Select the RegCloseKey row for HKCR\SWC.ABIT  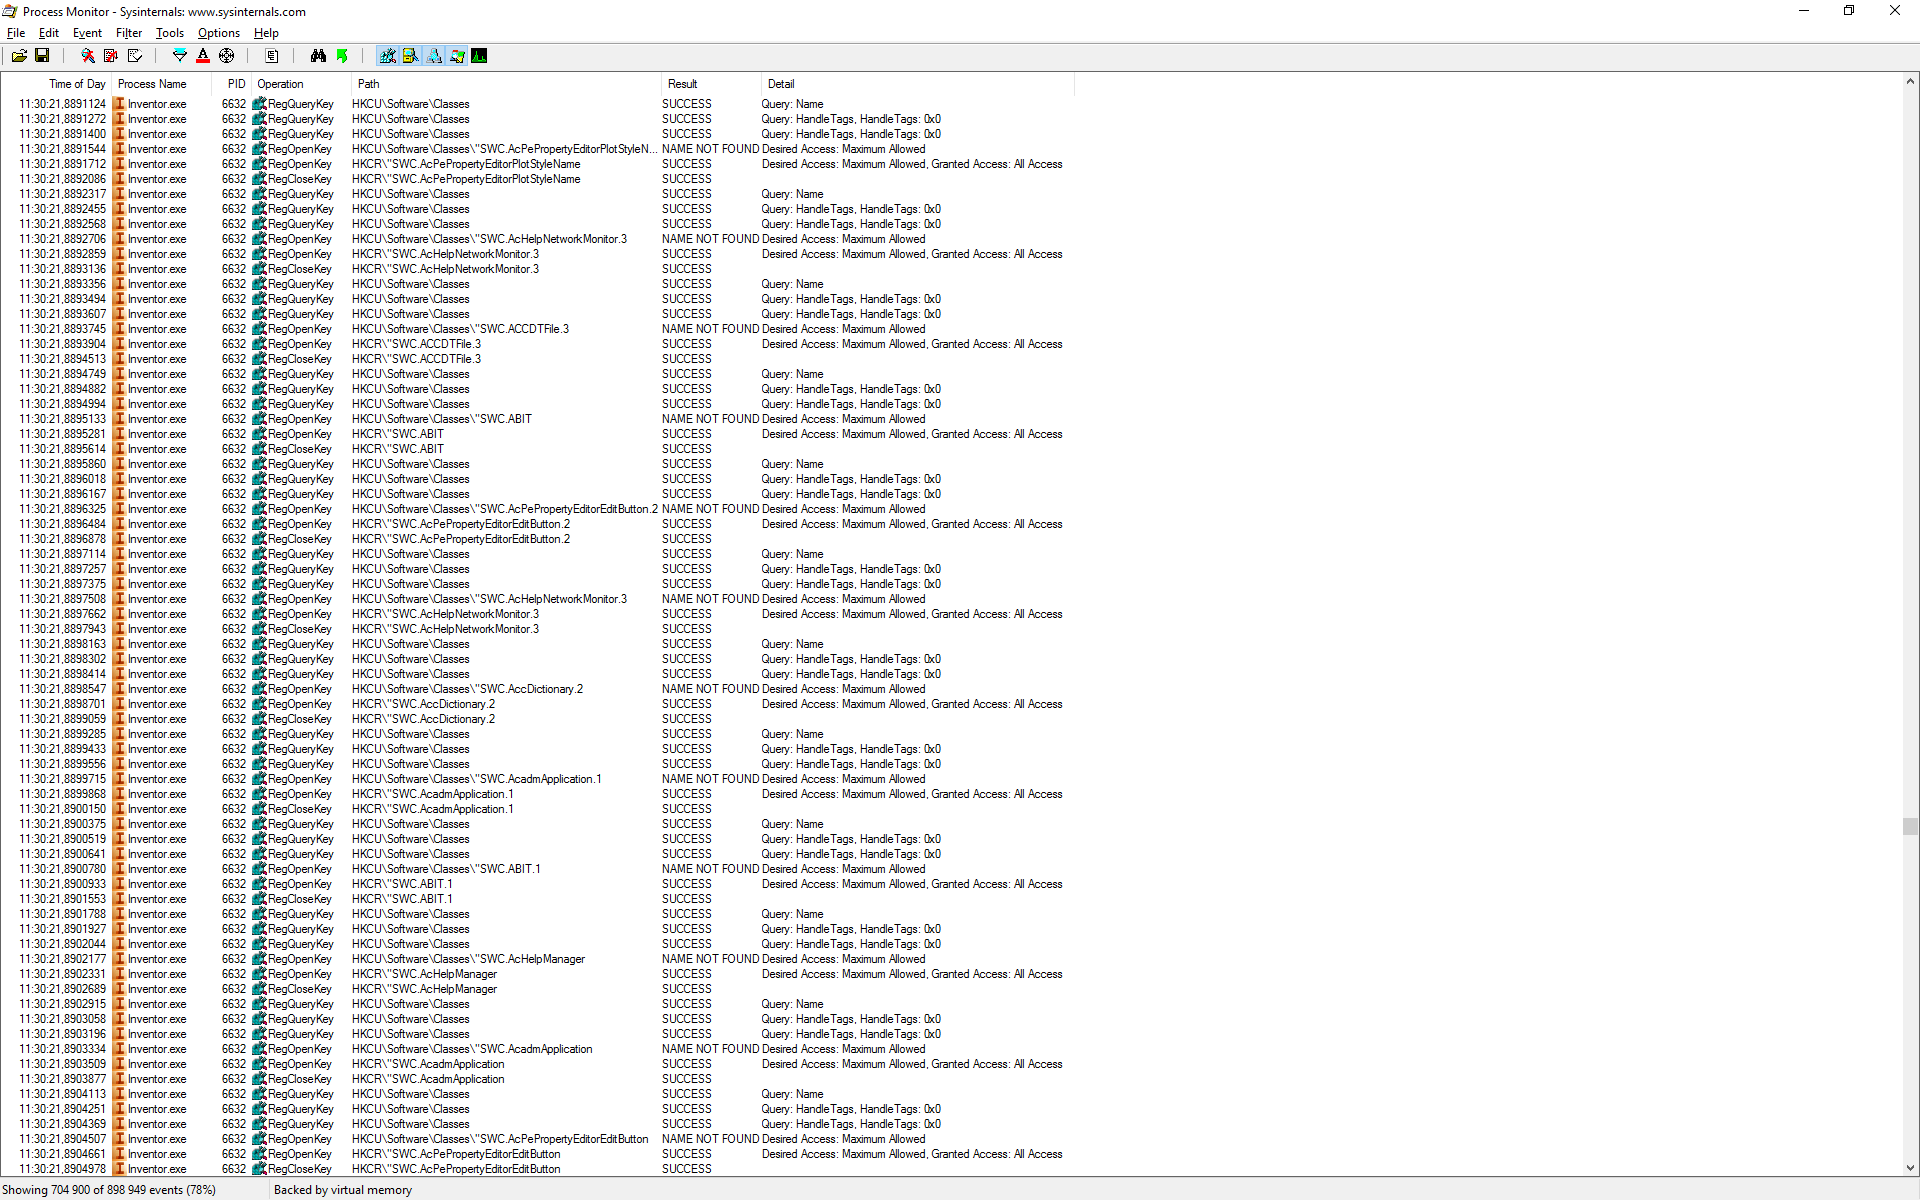538,449
